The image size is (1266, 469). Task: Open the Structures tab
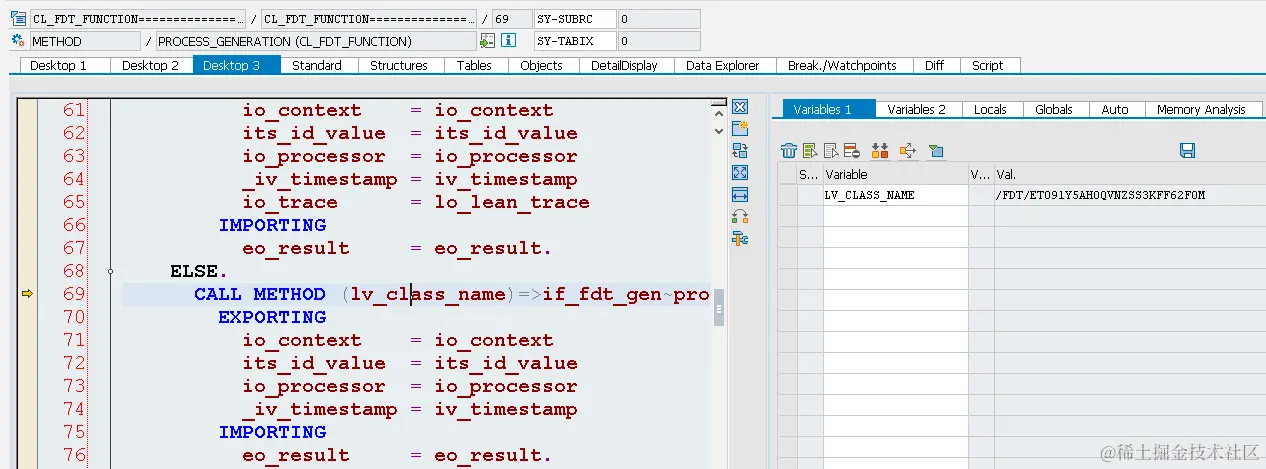(399, 65)
